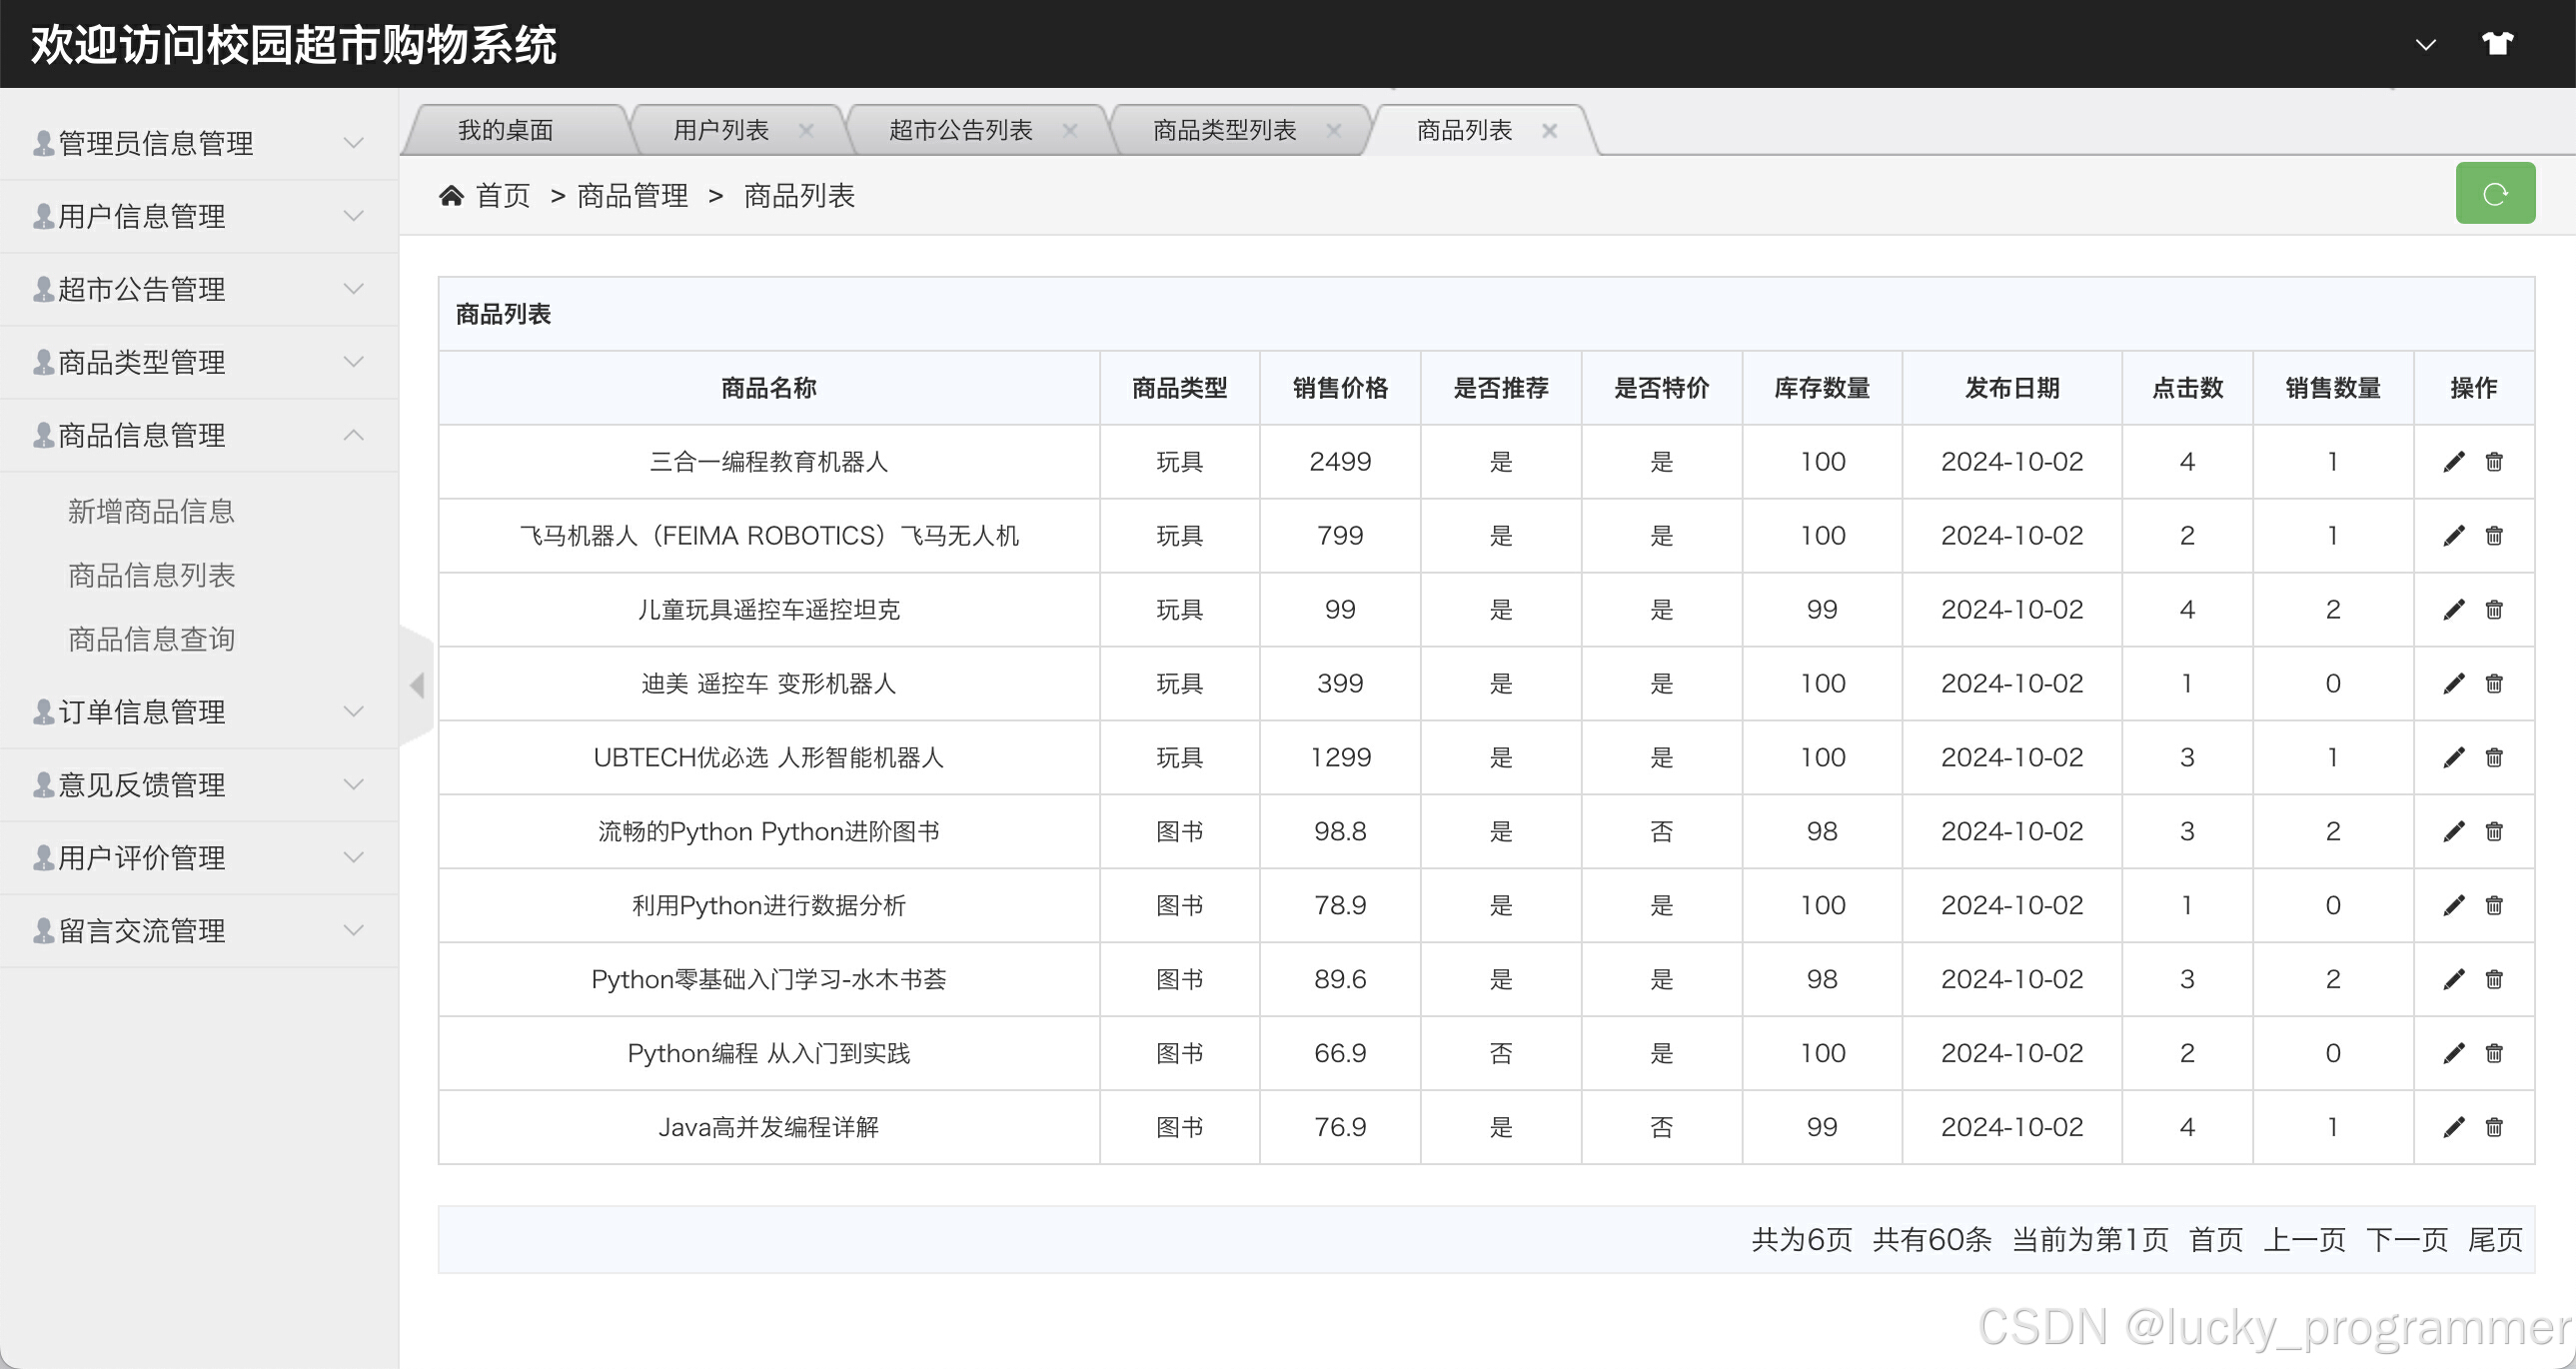Delete the 迪美 遥控车 变形机器人 row
Screen dimensions: 2576x1369
pyautogui.click(x=2494, y=684)
